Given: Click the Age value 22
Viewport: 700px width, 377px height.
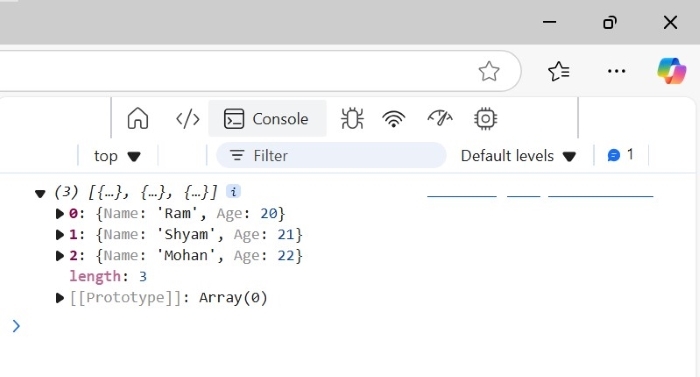Looking at the screenshot, I should [286, 256].
